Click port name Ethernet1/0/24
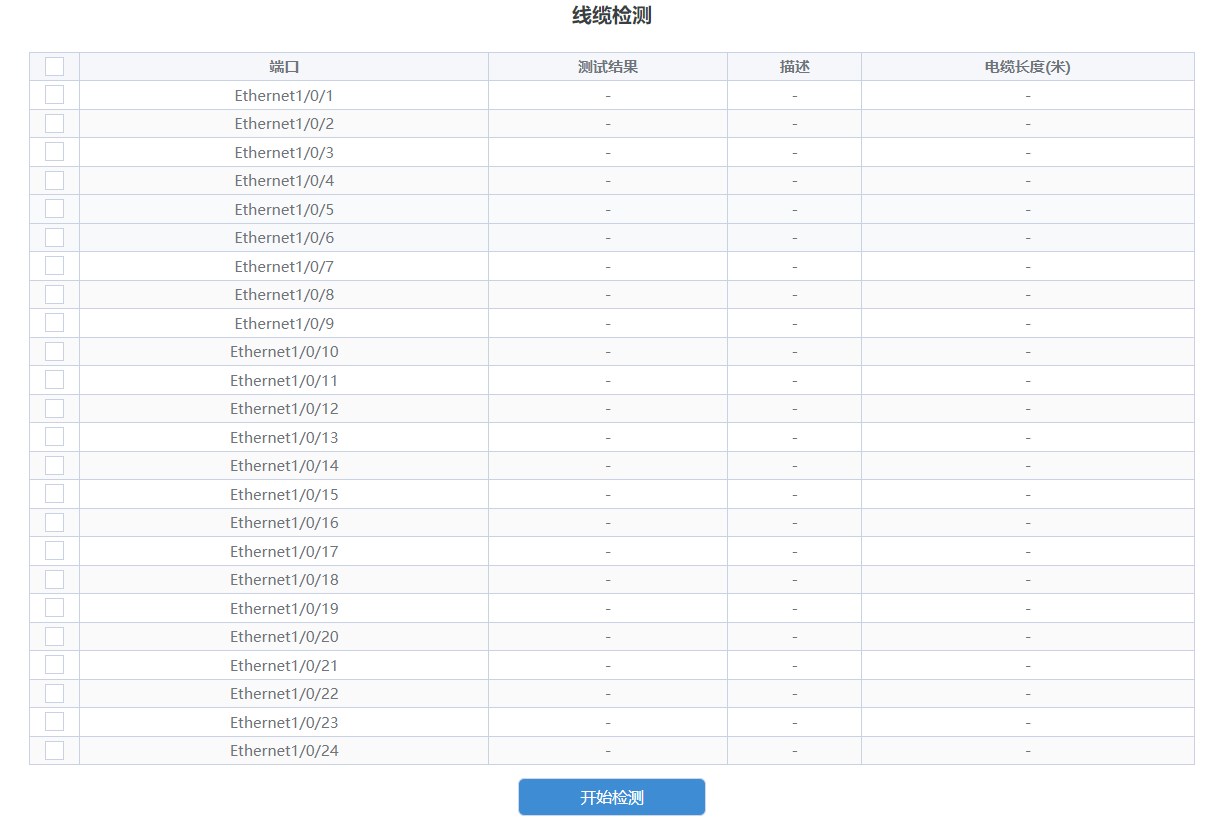 [284, 751]
